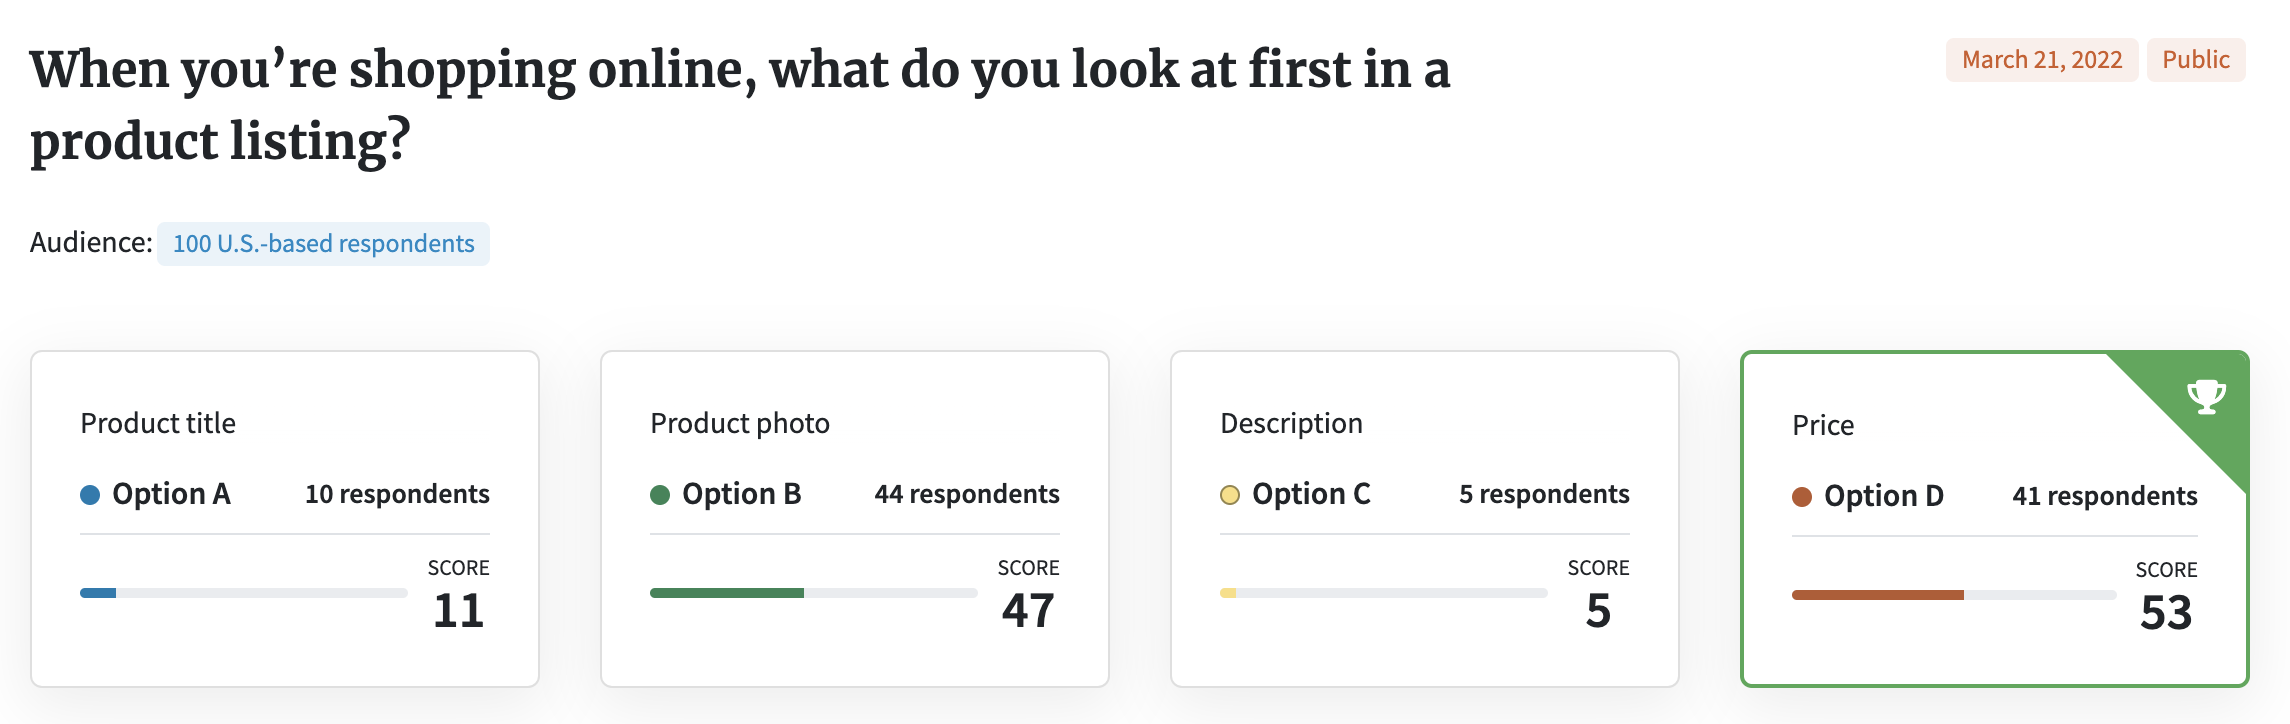The width and height of the screenshot is (2290, 724).
Task: Click the score value 53
Action: (x=2165, y=613)
